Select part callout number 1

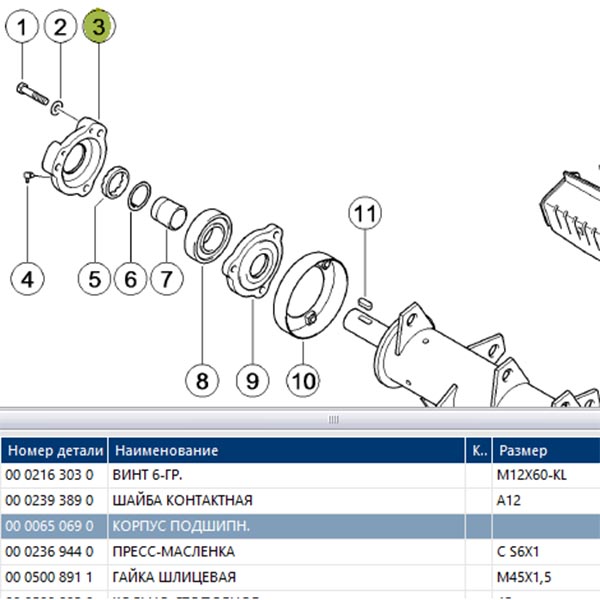[x=22, y=27]
